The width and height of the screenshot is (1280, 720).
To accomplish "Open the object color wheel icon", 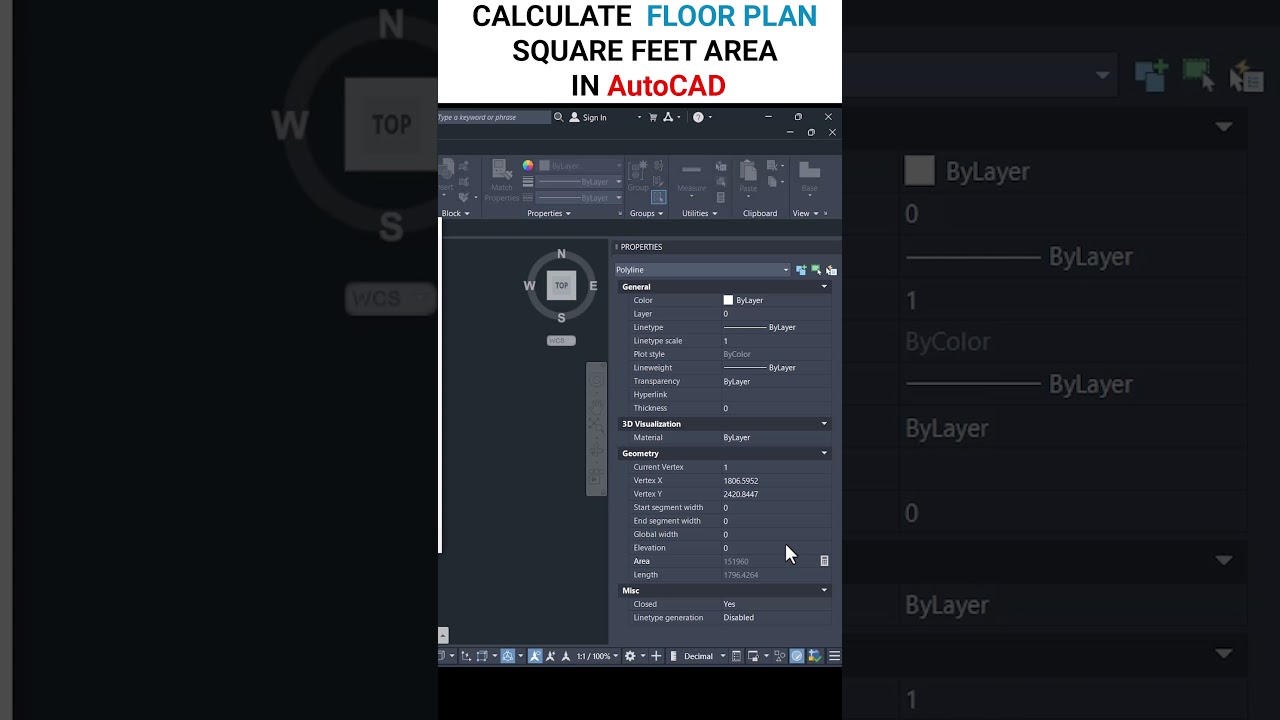I will [528, 166].
